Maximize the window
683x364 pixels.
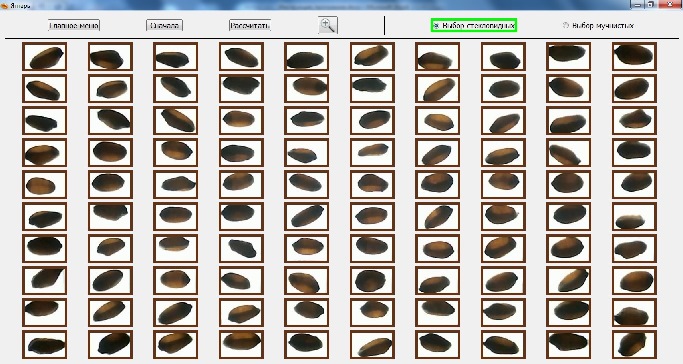[x=650, y=4]
